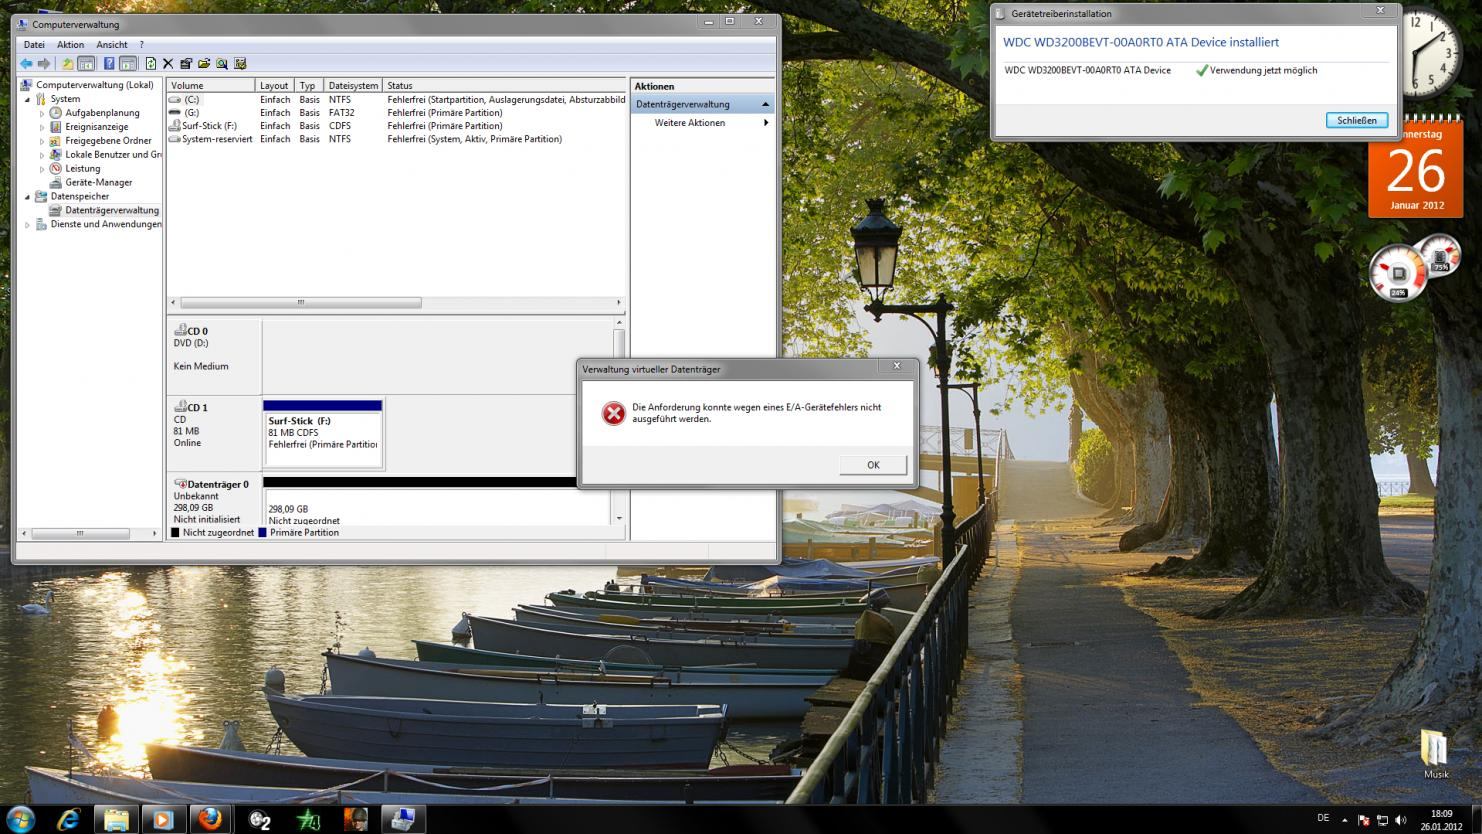Screen dimensions: 1482x834
Task: Open Firefox from the taskbar
Action: tap(210, 819)
